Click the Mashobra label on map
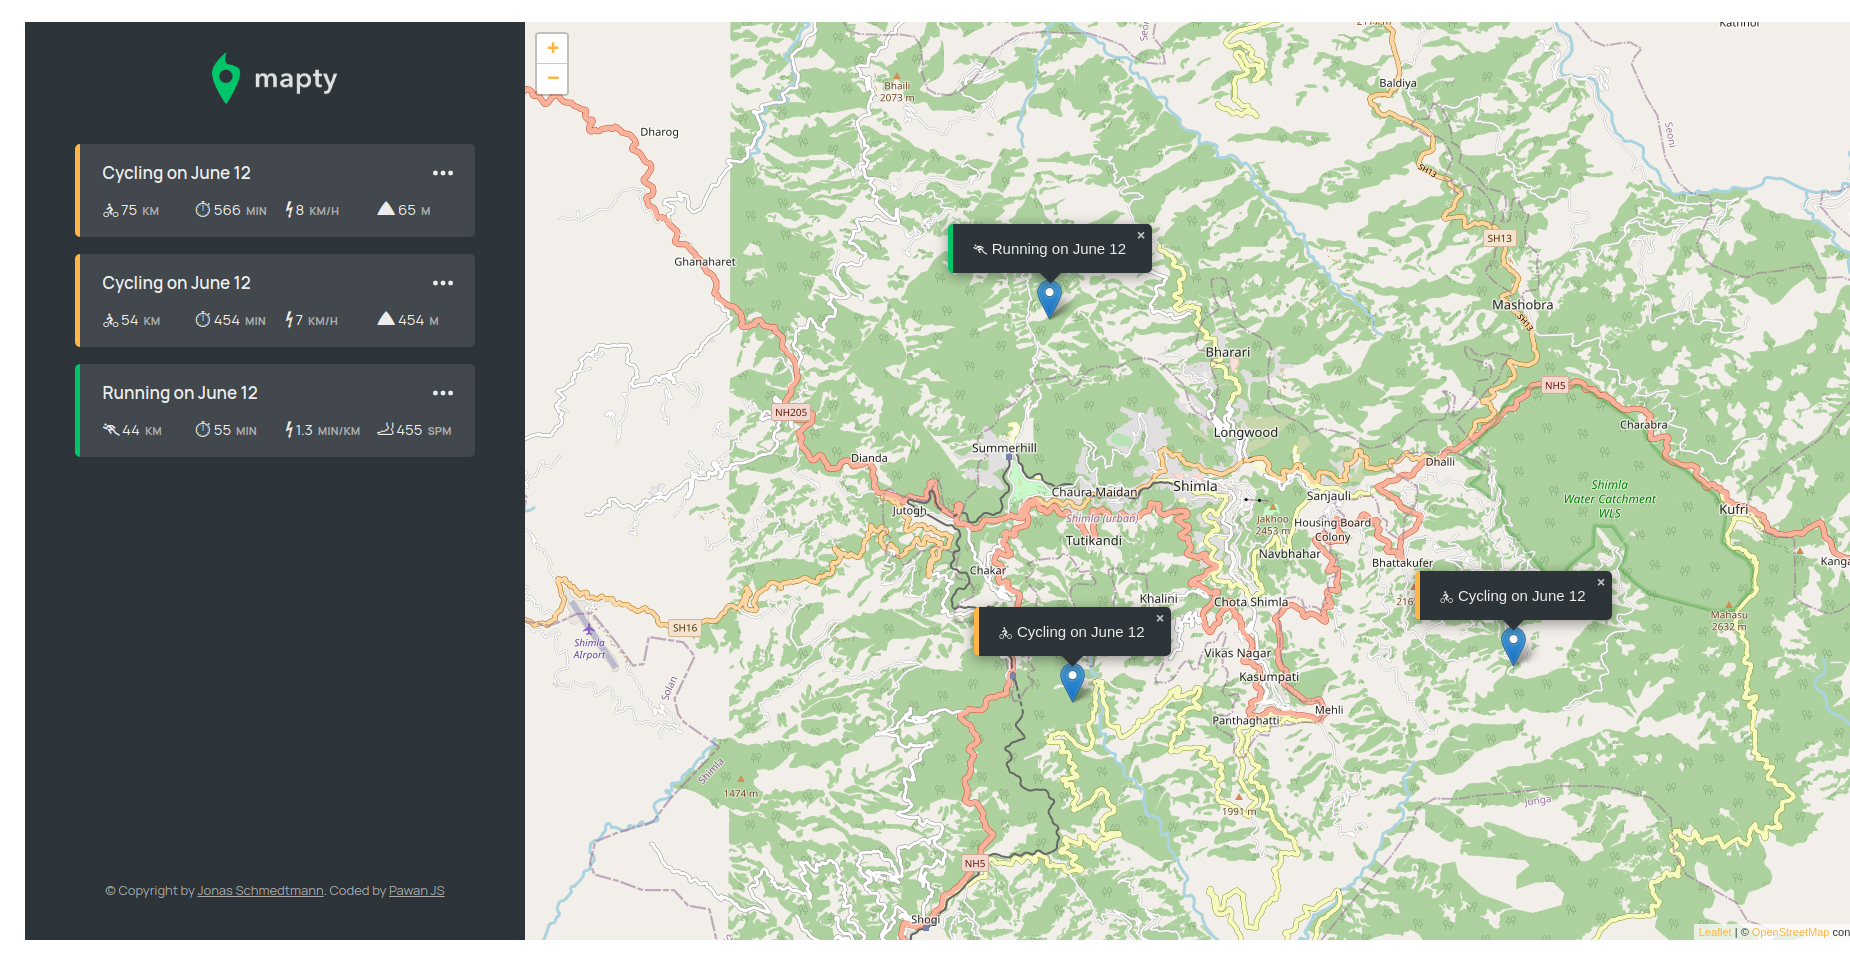This screenshot has height=965, width=1850. click(x=1522, y=305)
